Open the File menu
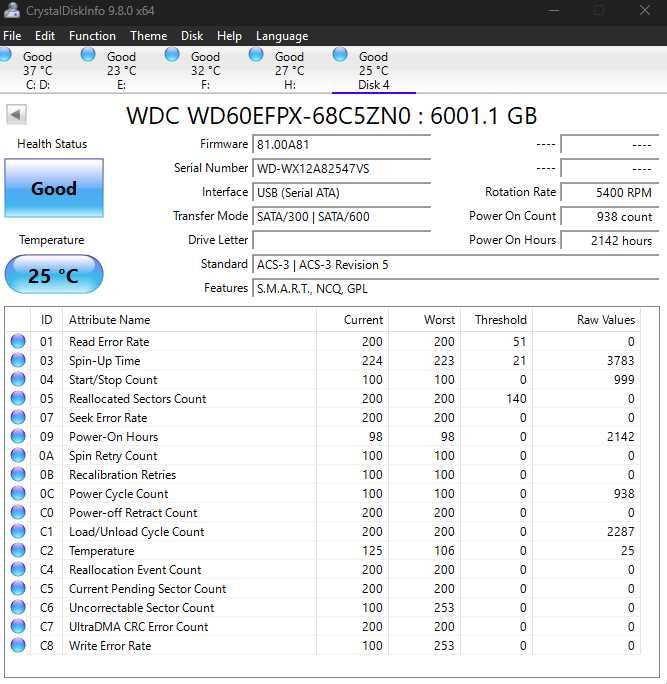This screenshot has width=667, height=684. click(x=12, y=36)
